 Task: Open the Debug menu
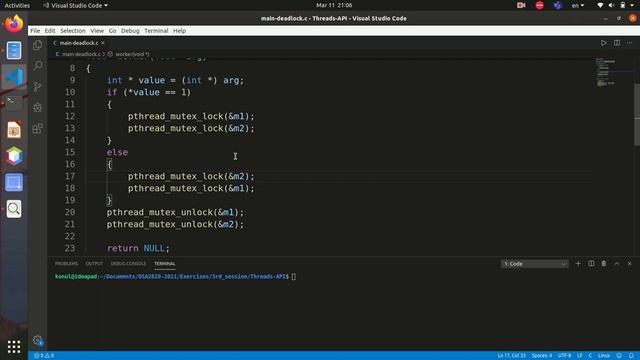point(130,31)
